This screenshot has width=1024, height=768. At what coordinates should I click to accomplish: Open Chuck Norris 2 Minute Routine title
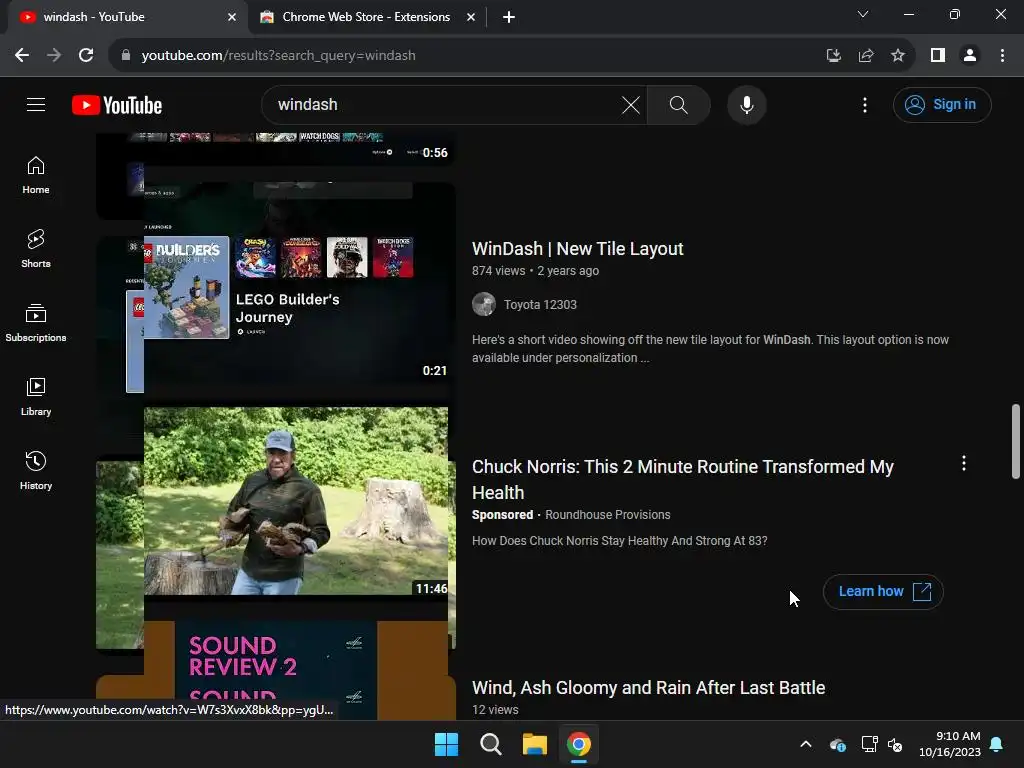[682, 479]
